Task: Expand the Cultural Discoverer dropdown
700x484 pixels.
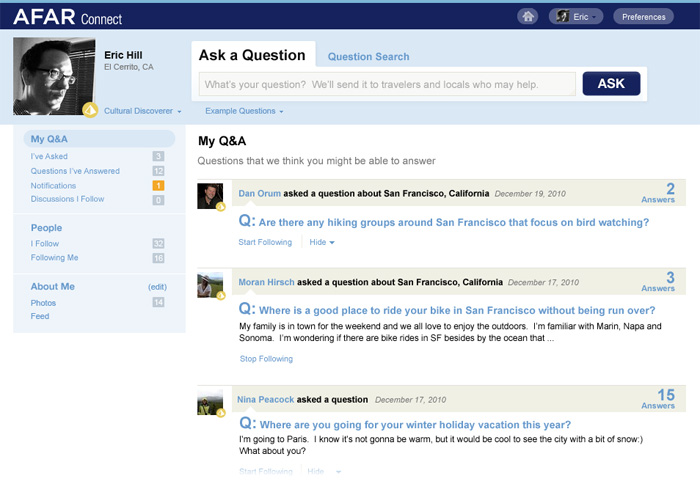Action: coord(142,111)
